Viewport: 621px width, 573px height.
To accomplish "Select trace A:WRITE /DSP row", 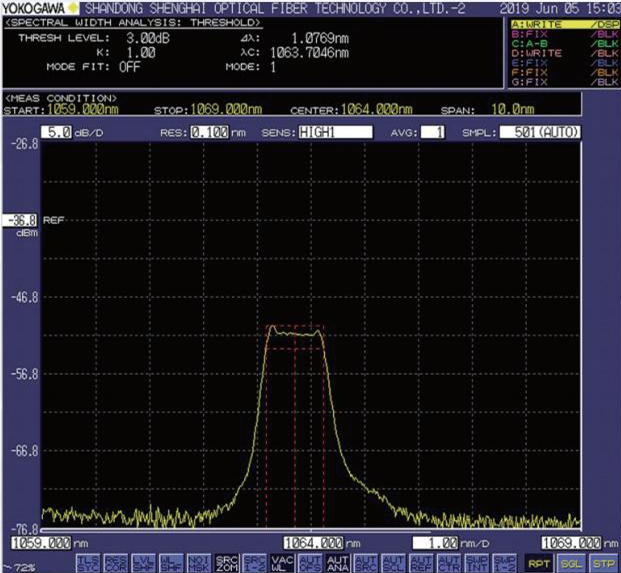I will tap(565, 25).
